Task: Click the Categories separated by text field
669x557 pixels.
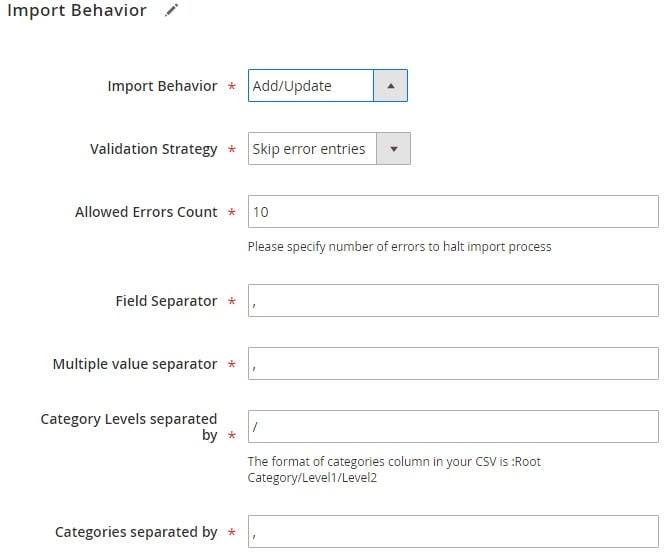Action: pyautogui.click(x=453, y=532)
